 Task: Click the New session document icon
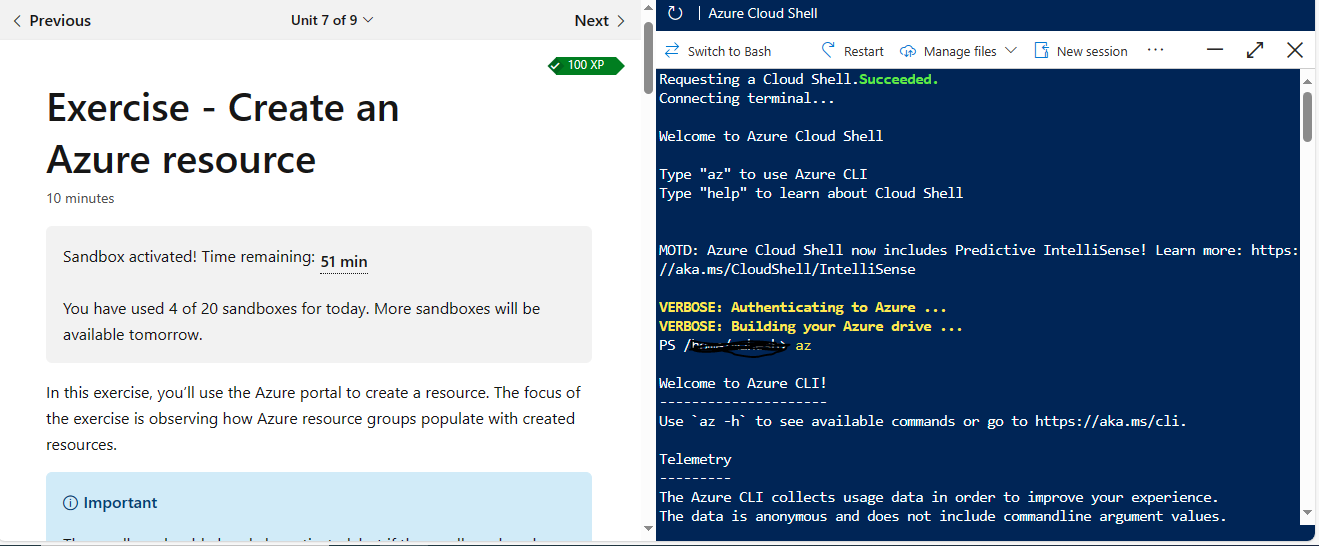tap(1041, 51)
